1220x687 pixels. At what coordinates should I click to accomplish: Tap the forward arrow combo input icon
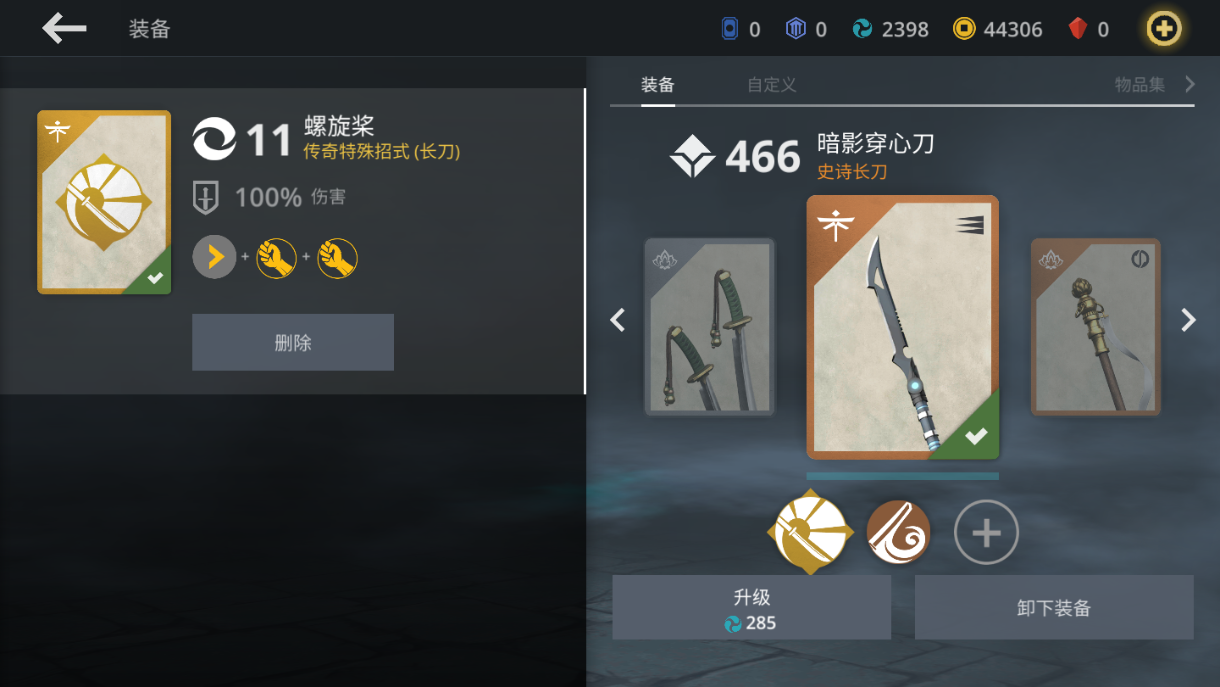click(x=214, y=259)
